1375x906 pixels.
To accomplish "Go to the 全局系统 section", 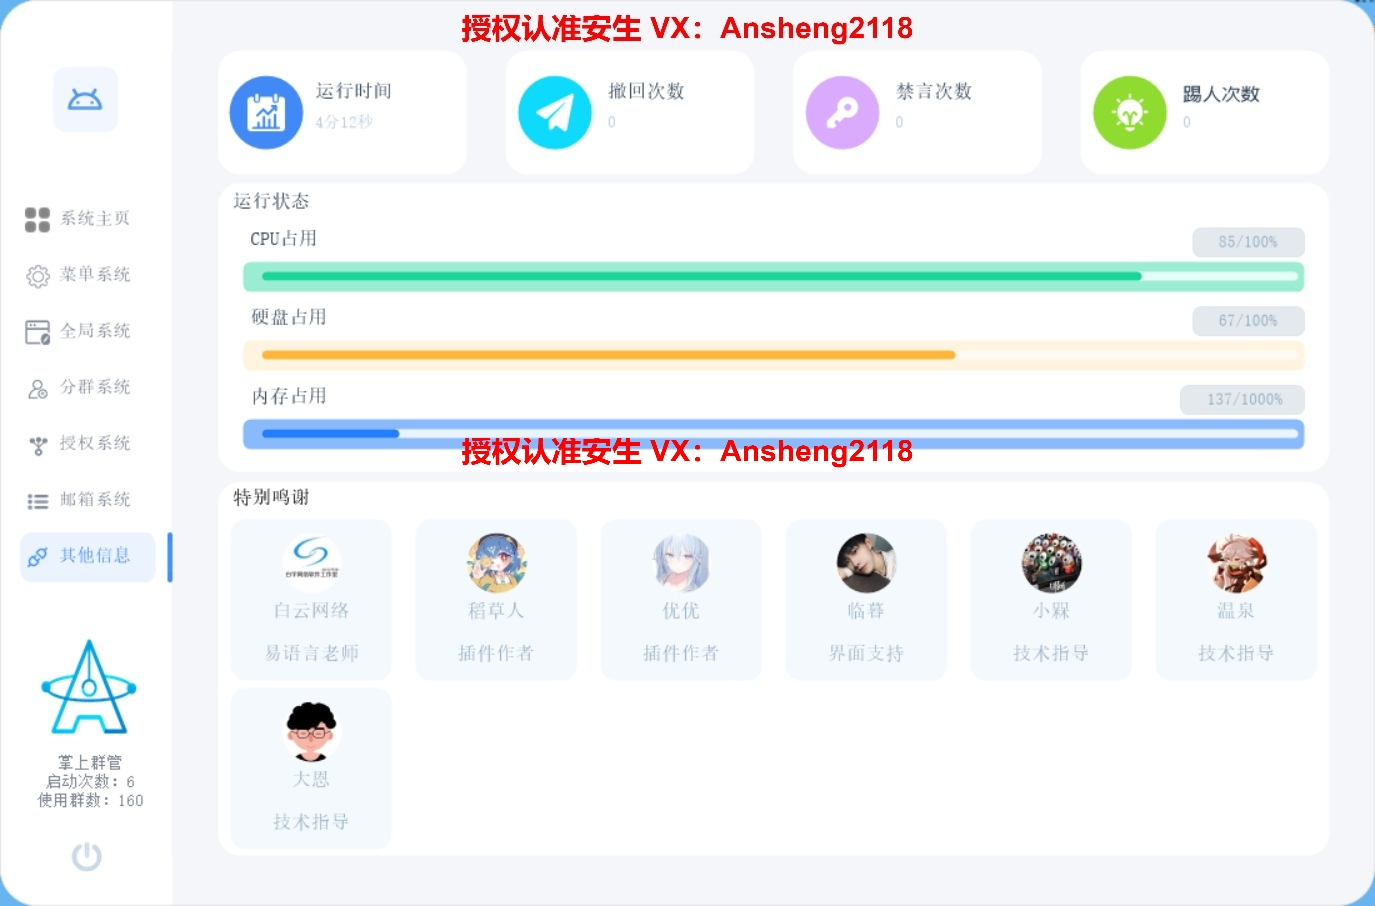I will 78,331.
